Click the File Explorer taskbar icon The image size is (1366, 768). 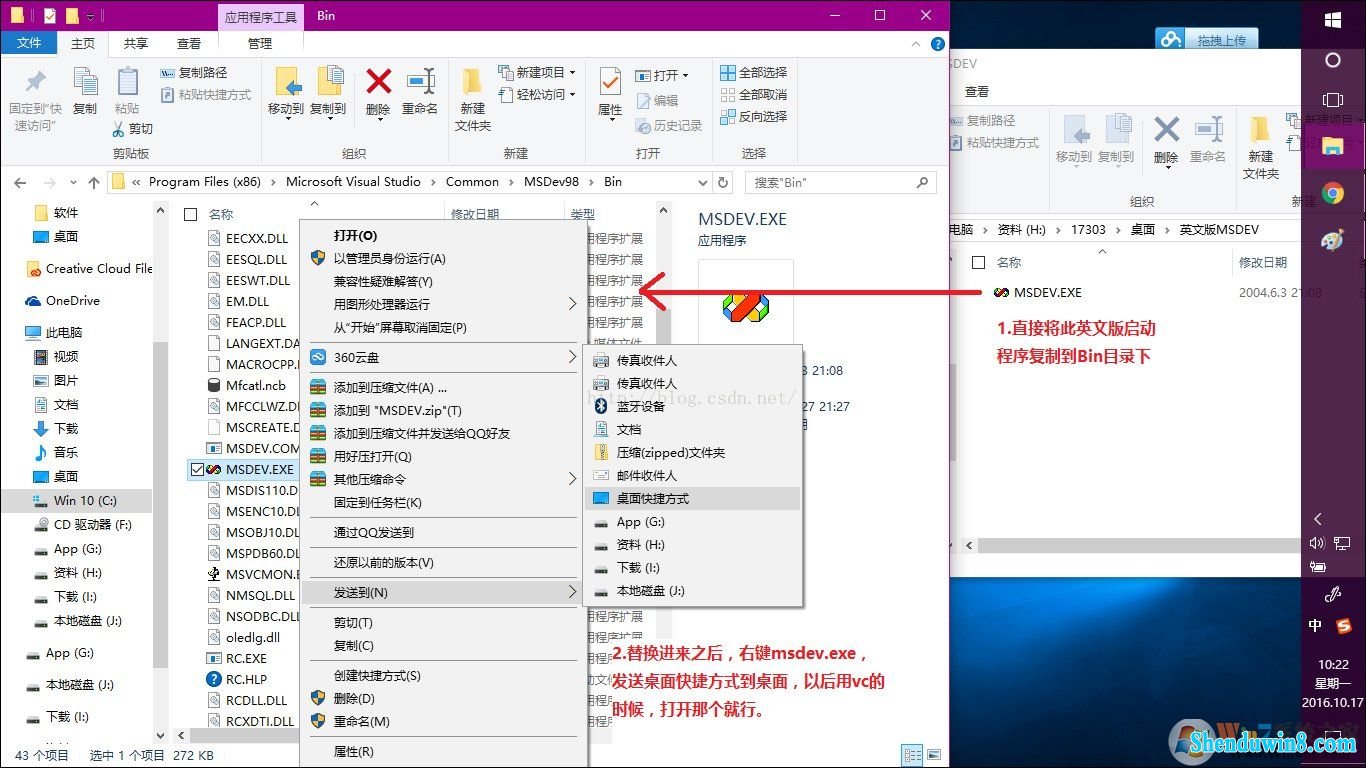pos(1332,146)
